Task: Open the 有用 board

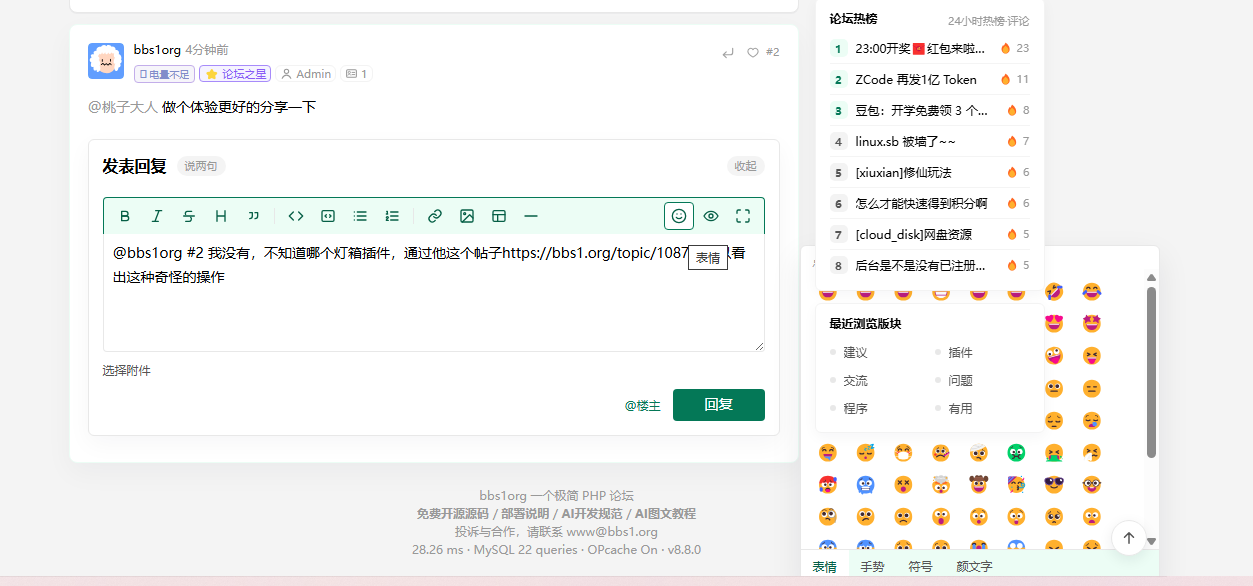Action: click(960, 409)
